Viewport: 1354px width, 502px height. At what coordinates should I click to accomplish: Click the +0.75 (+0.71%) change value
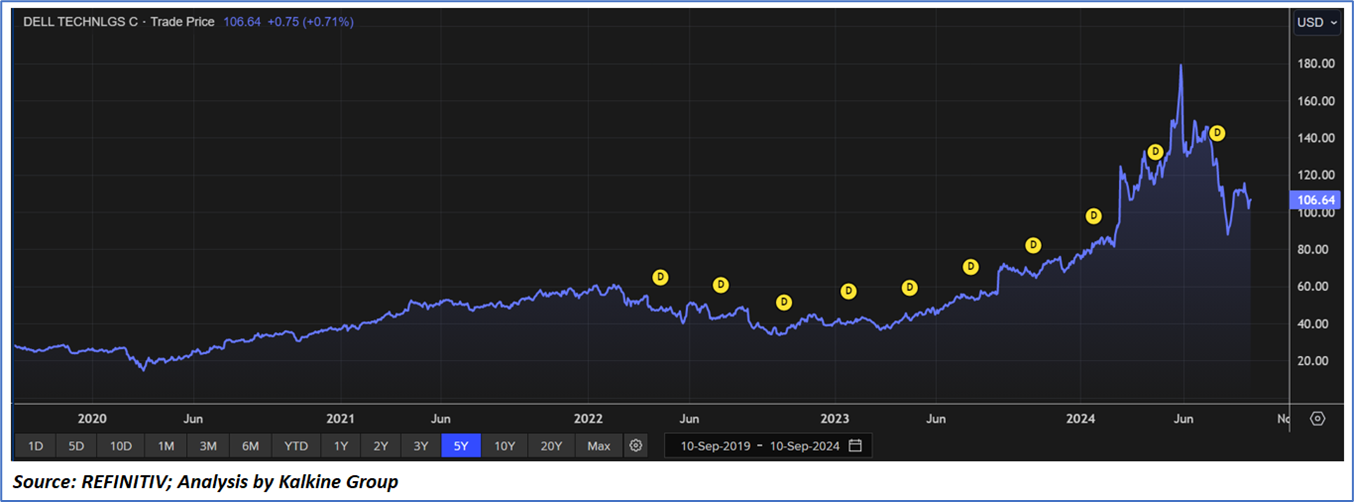pos(309,22)
